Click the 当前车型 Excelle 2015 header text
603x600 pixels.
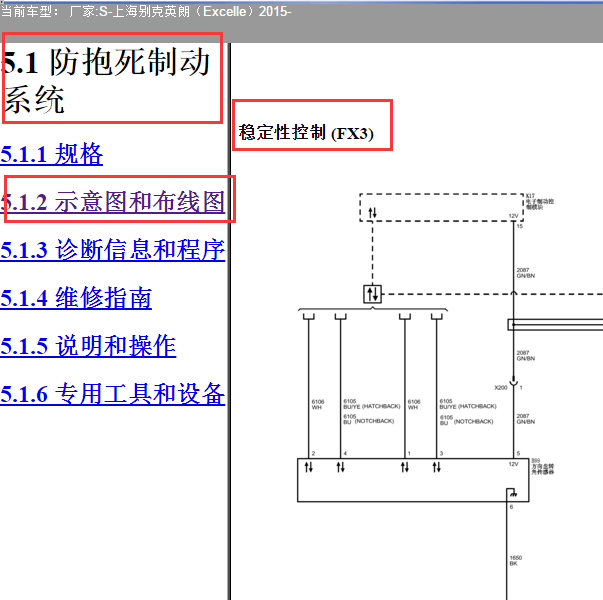[x=146, y=11]
